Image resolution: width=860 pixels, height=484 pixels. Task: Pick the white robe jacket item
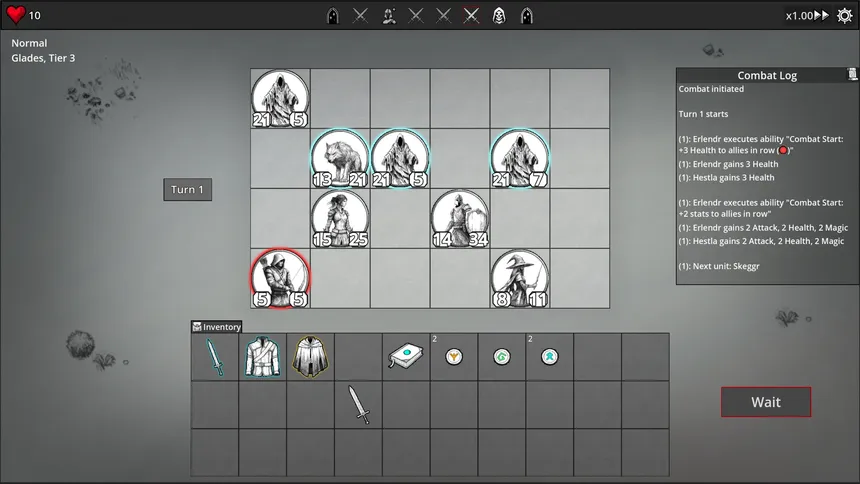click(x=262, y=357)
